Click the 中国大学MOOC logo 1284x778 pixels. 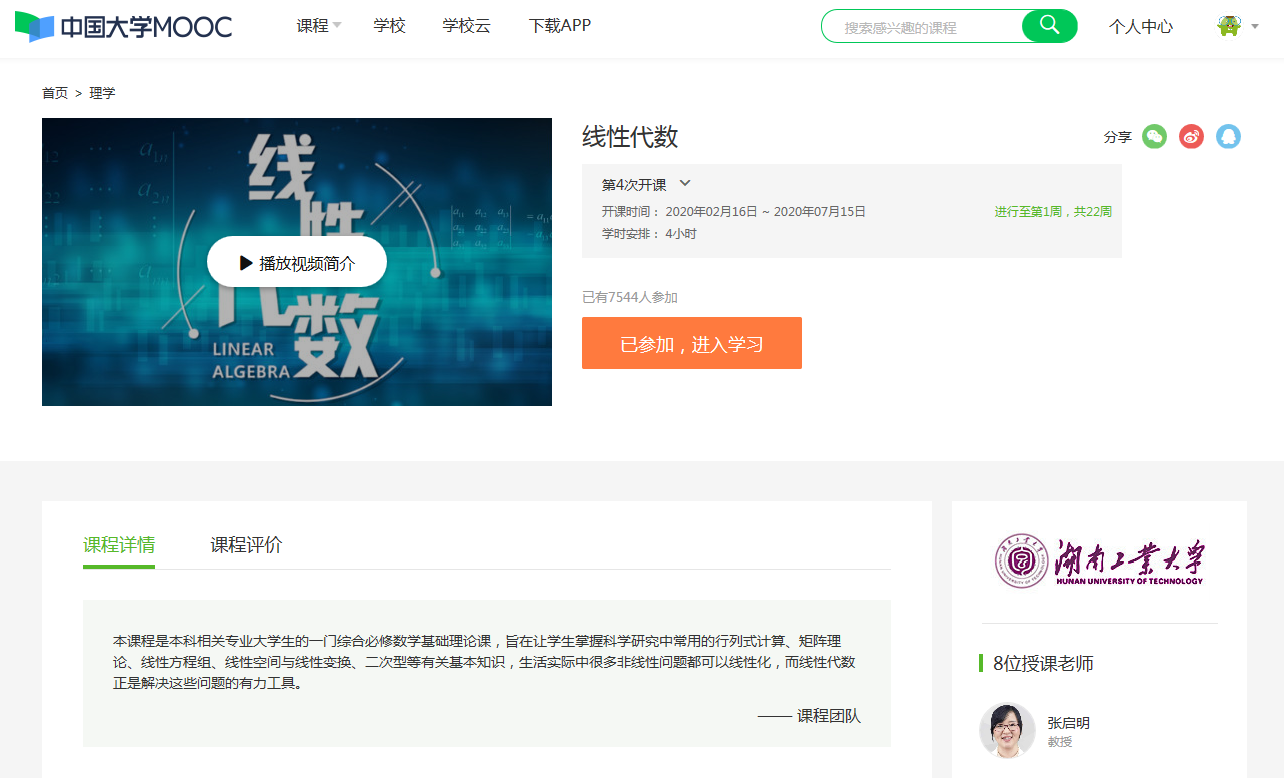point(123,27)
